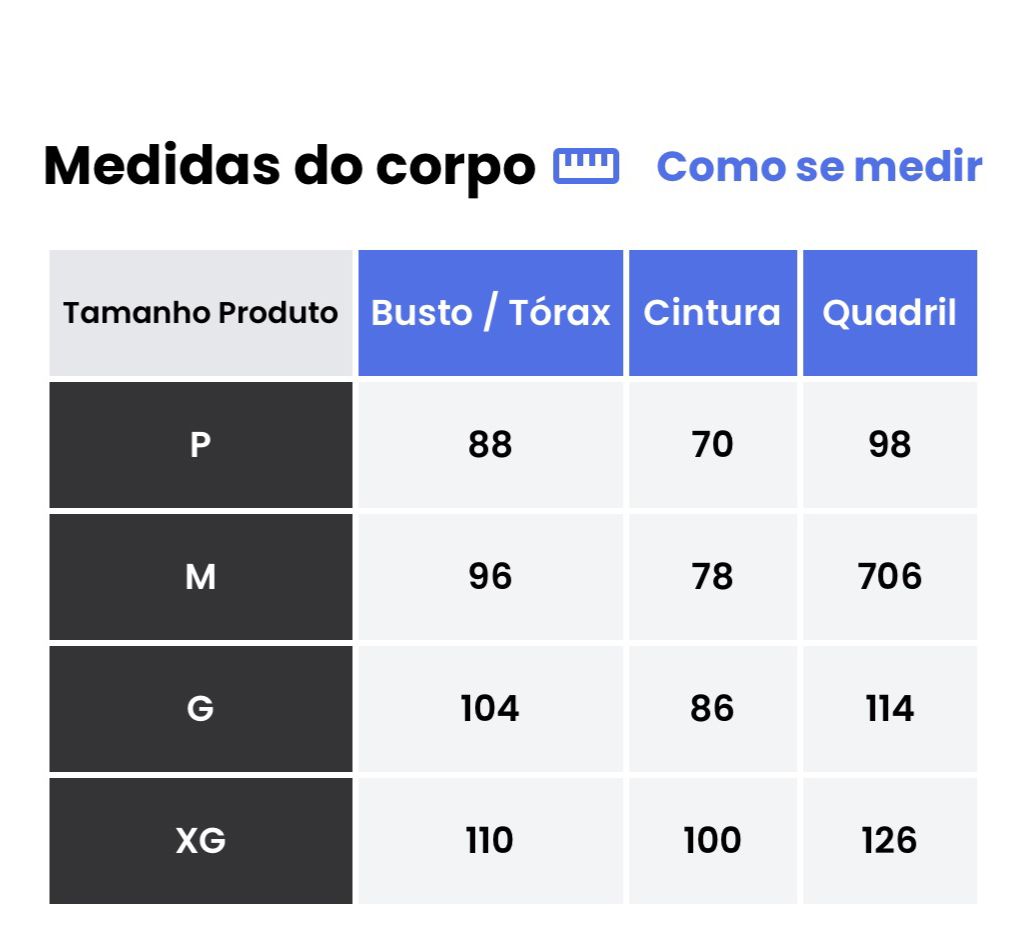The image size is (1036, 952).
Task: Click bust value 96 for size M
Action: click(490, 576)
